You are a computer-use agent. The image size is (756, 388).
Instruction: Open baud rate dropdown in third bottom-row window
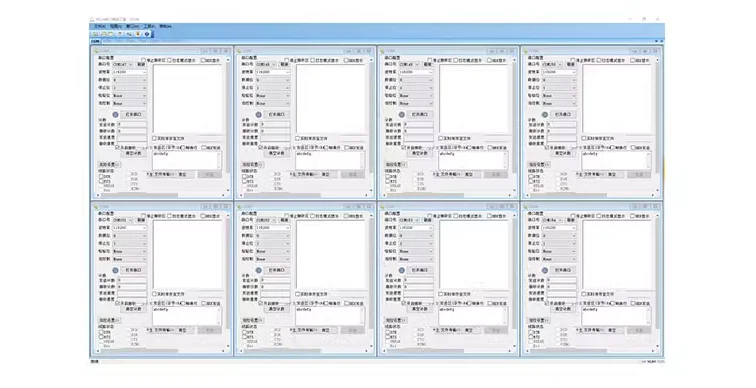point(416,228)
